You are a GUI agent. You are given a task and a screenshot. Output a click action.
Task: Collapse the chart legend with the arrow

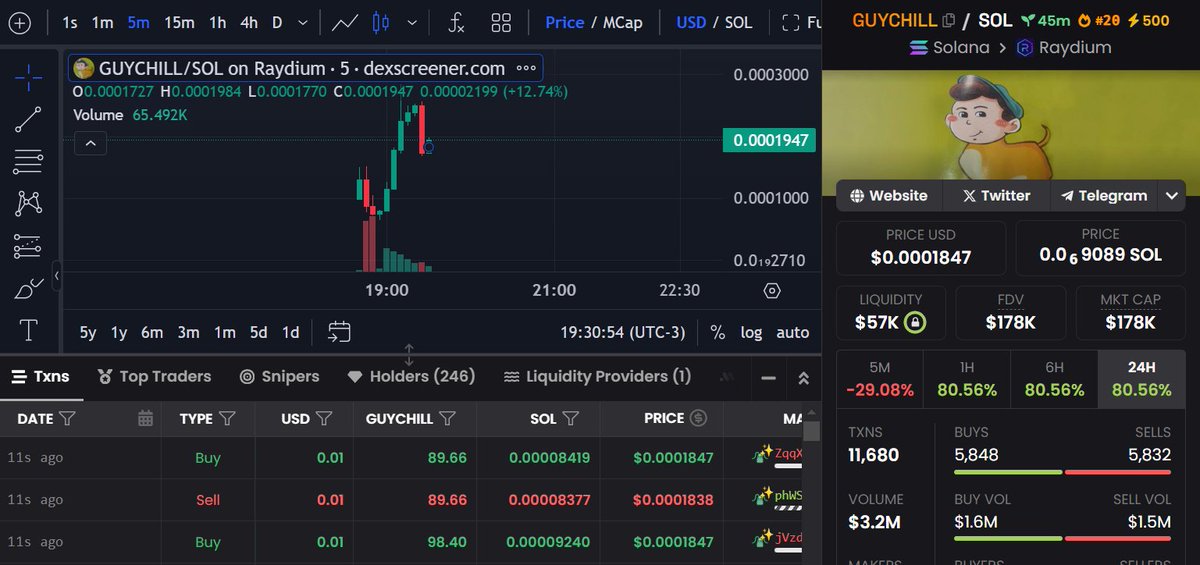pos(90,144)
